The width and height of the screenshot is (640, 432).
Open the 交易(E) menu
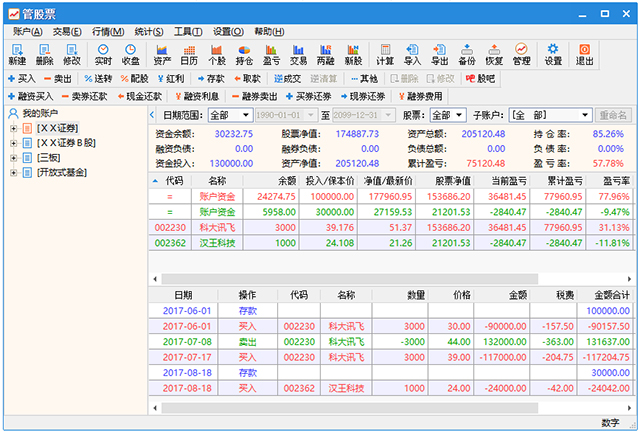(67, 31)
